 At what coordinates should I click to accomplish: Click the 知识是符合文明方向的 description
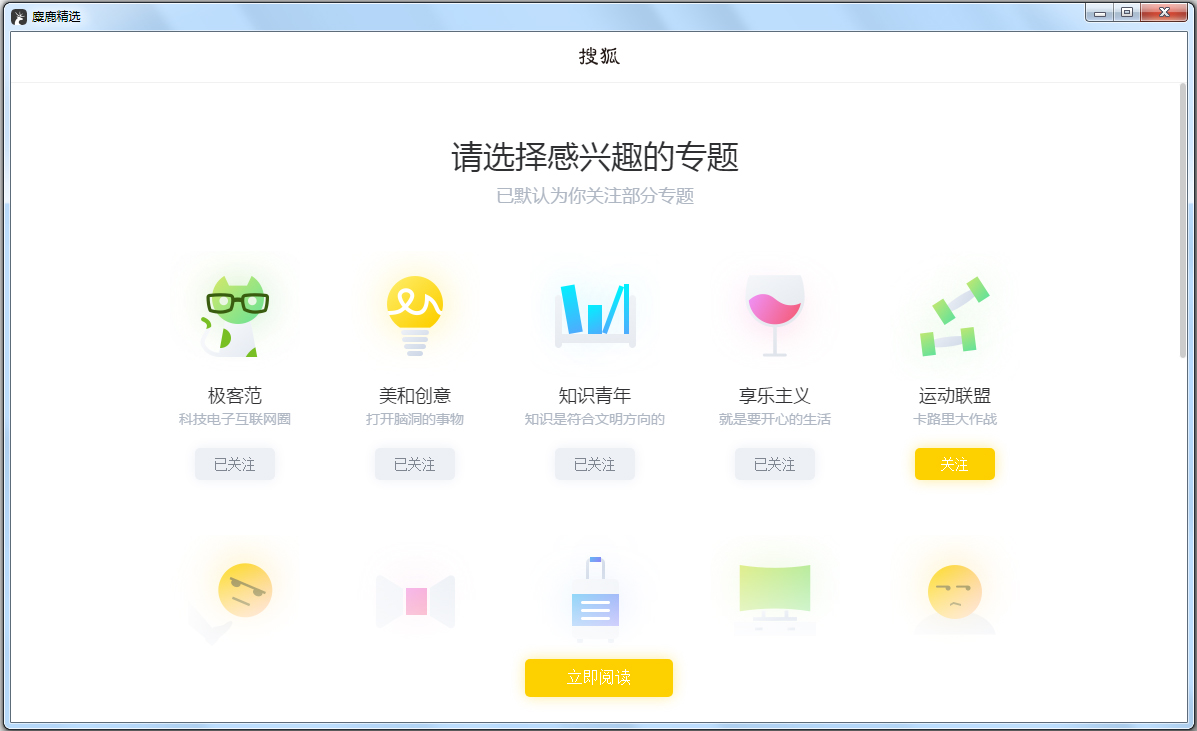coord(595,419)
